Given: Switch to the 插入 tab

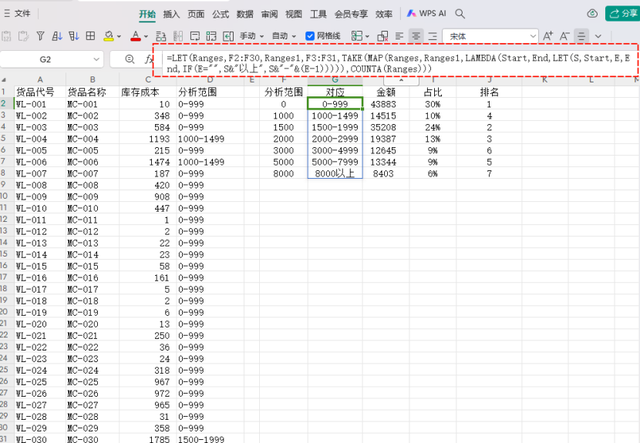Looking at the screenshot, I should click(x=171, y=14).
